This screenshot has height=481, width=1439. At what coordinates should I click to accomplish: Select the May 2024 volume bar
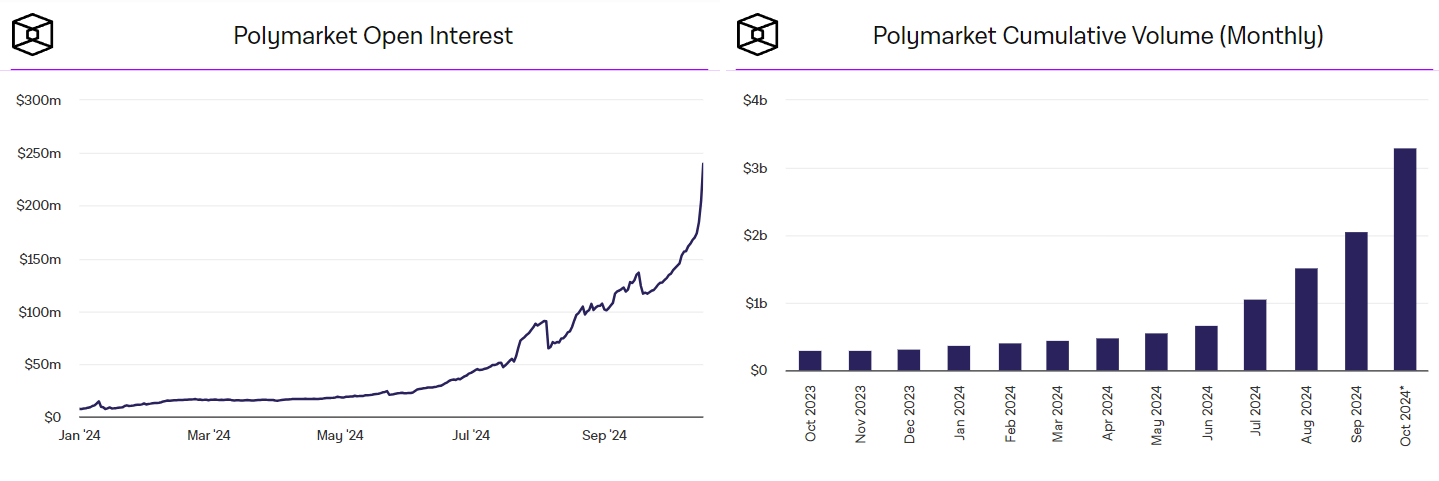(x=1157, y=352)
